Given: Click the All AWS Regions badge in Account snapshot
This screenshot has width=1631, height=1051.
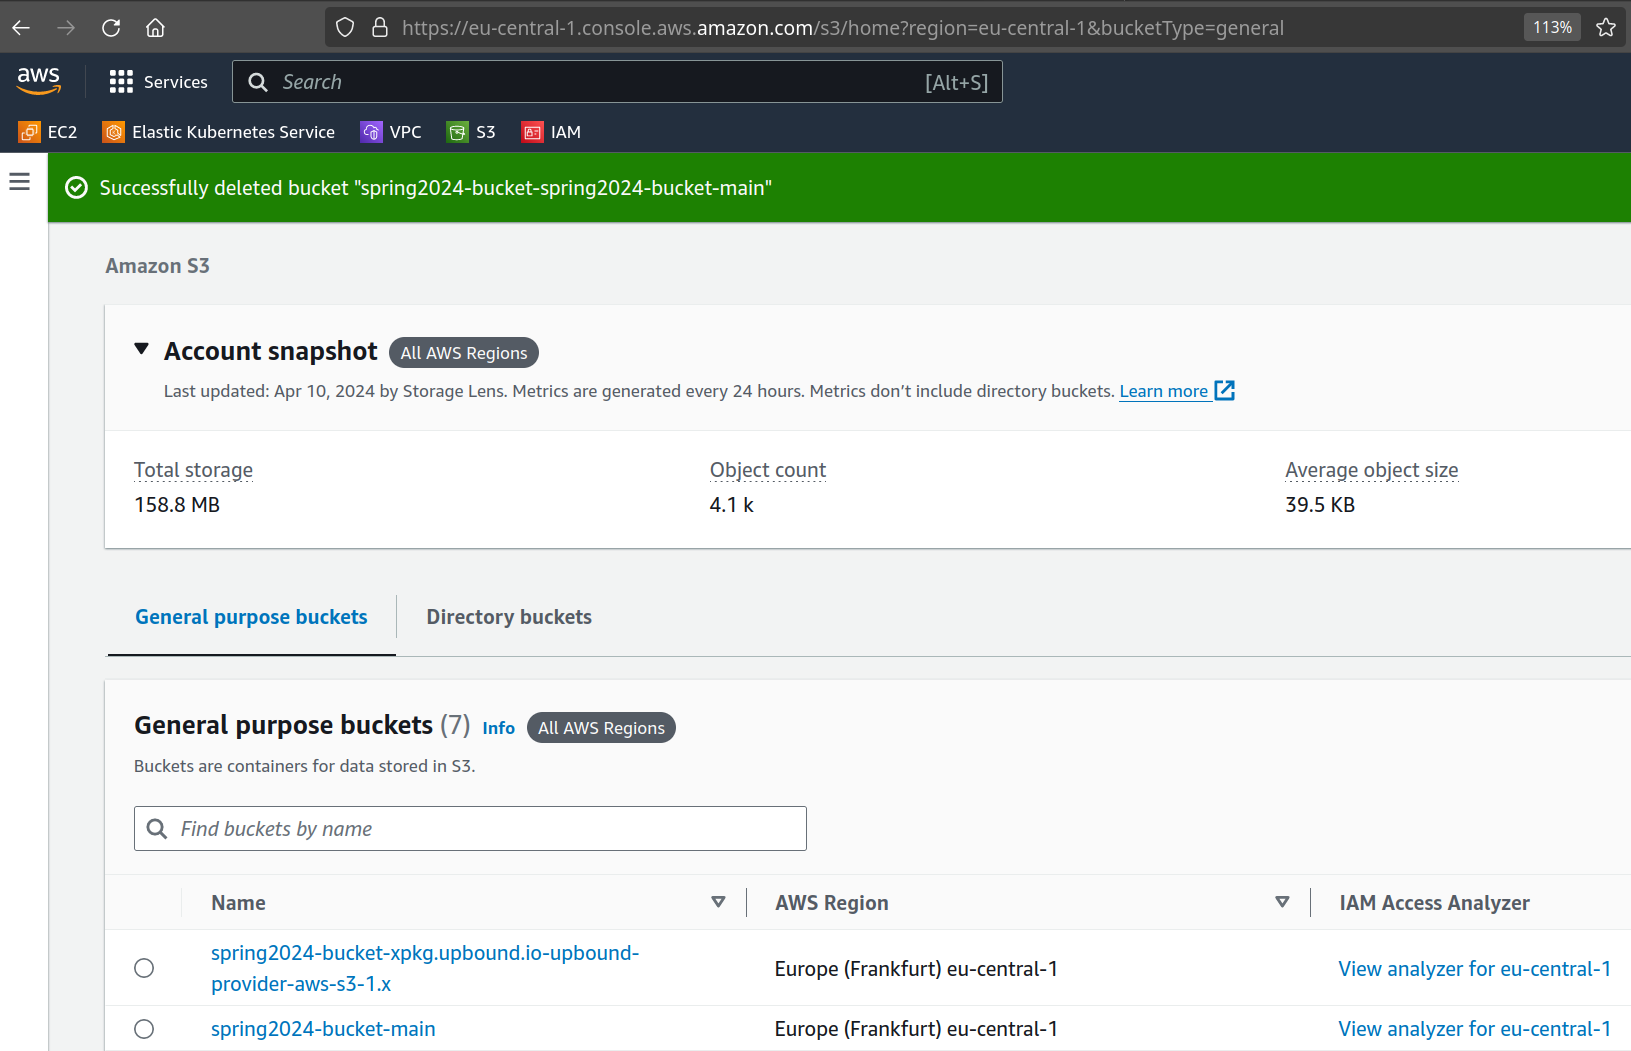Looking at the screenshot, I should click(x=464, y=353).
